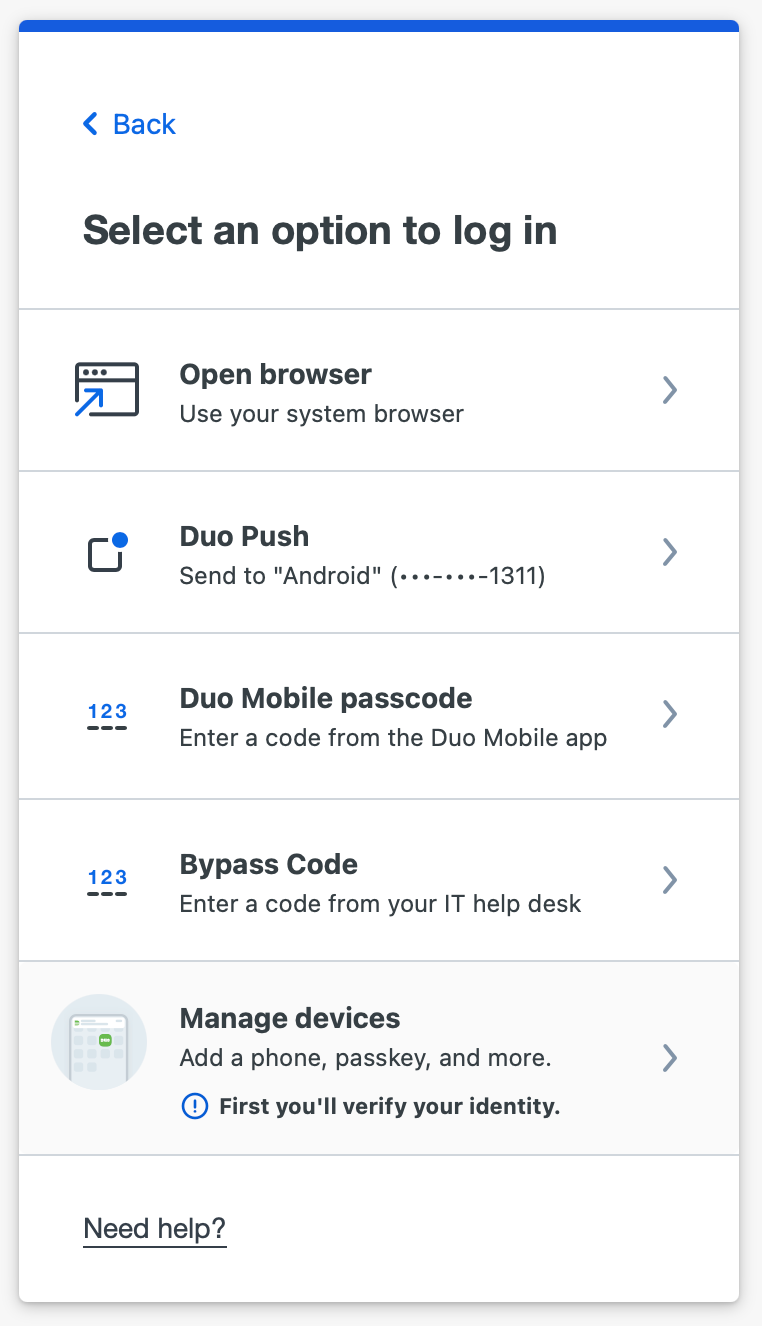Click "Enter a code from your IT help desk"
This screenshot has height=1326, width=762.
pyautogui.click(x=380, y=904)
